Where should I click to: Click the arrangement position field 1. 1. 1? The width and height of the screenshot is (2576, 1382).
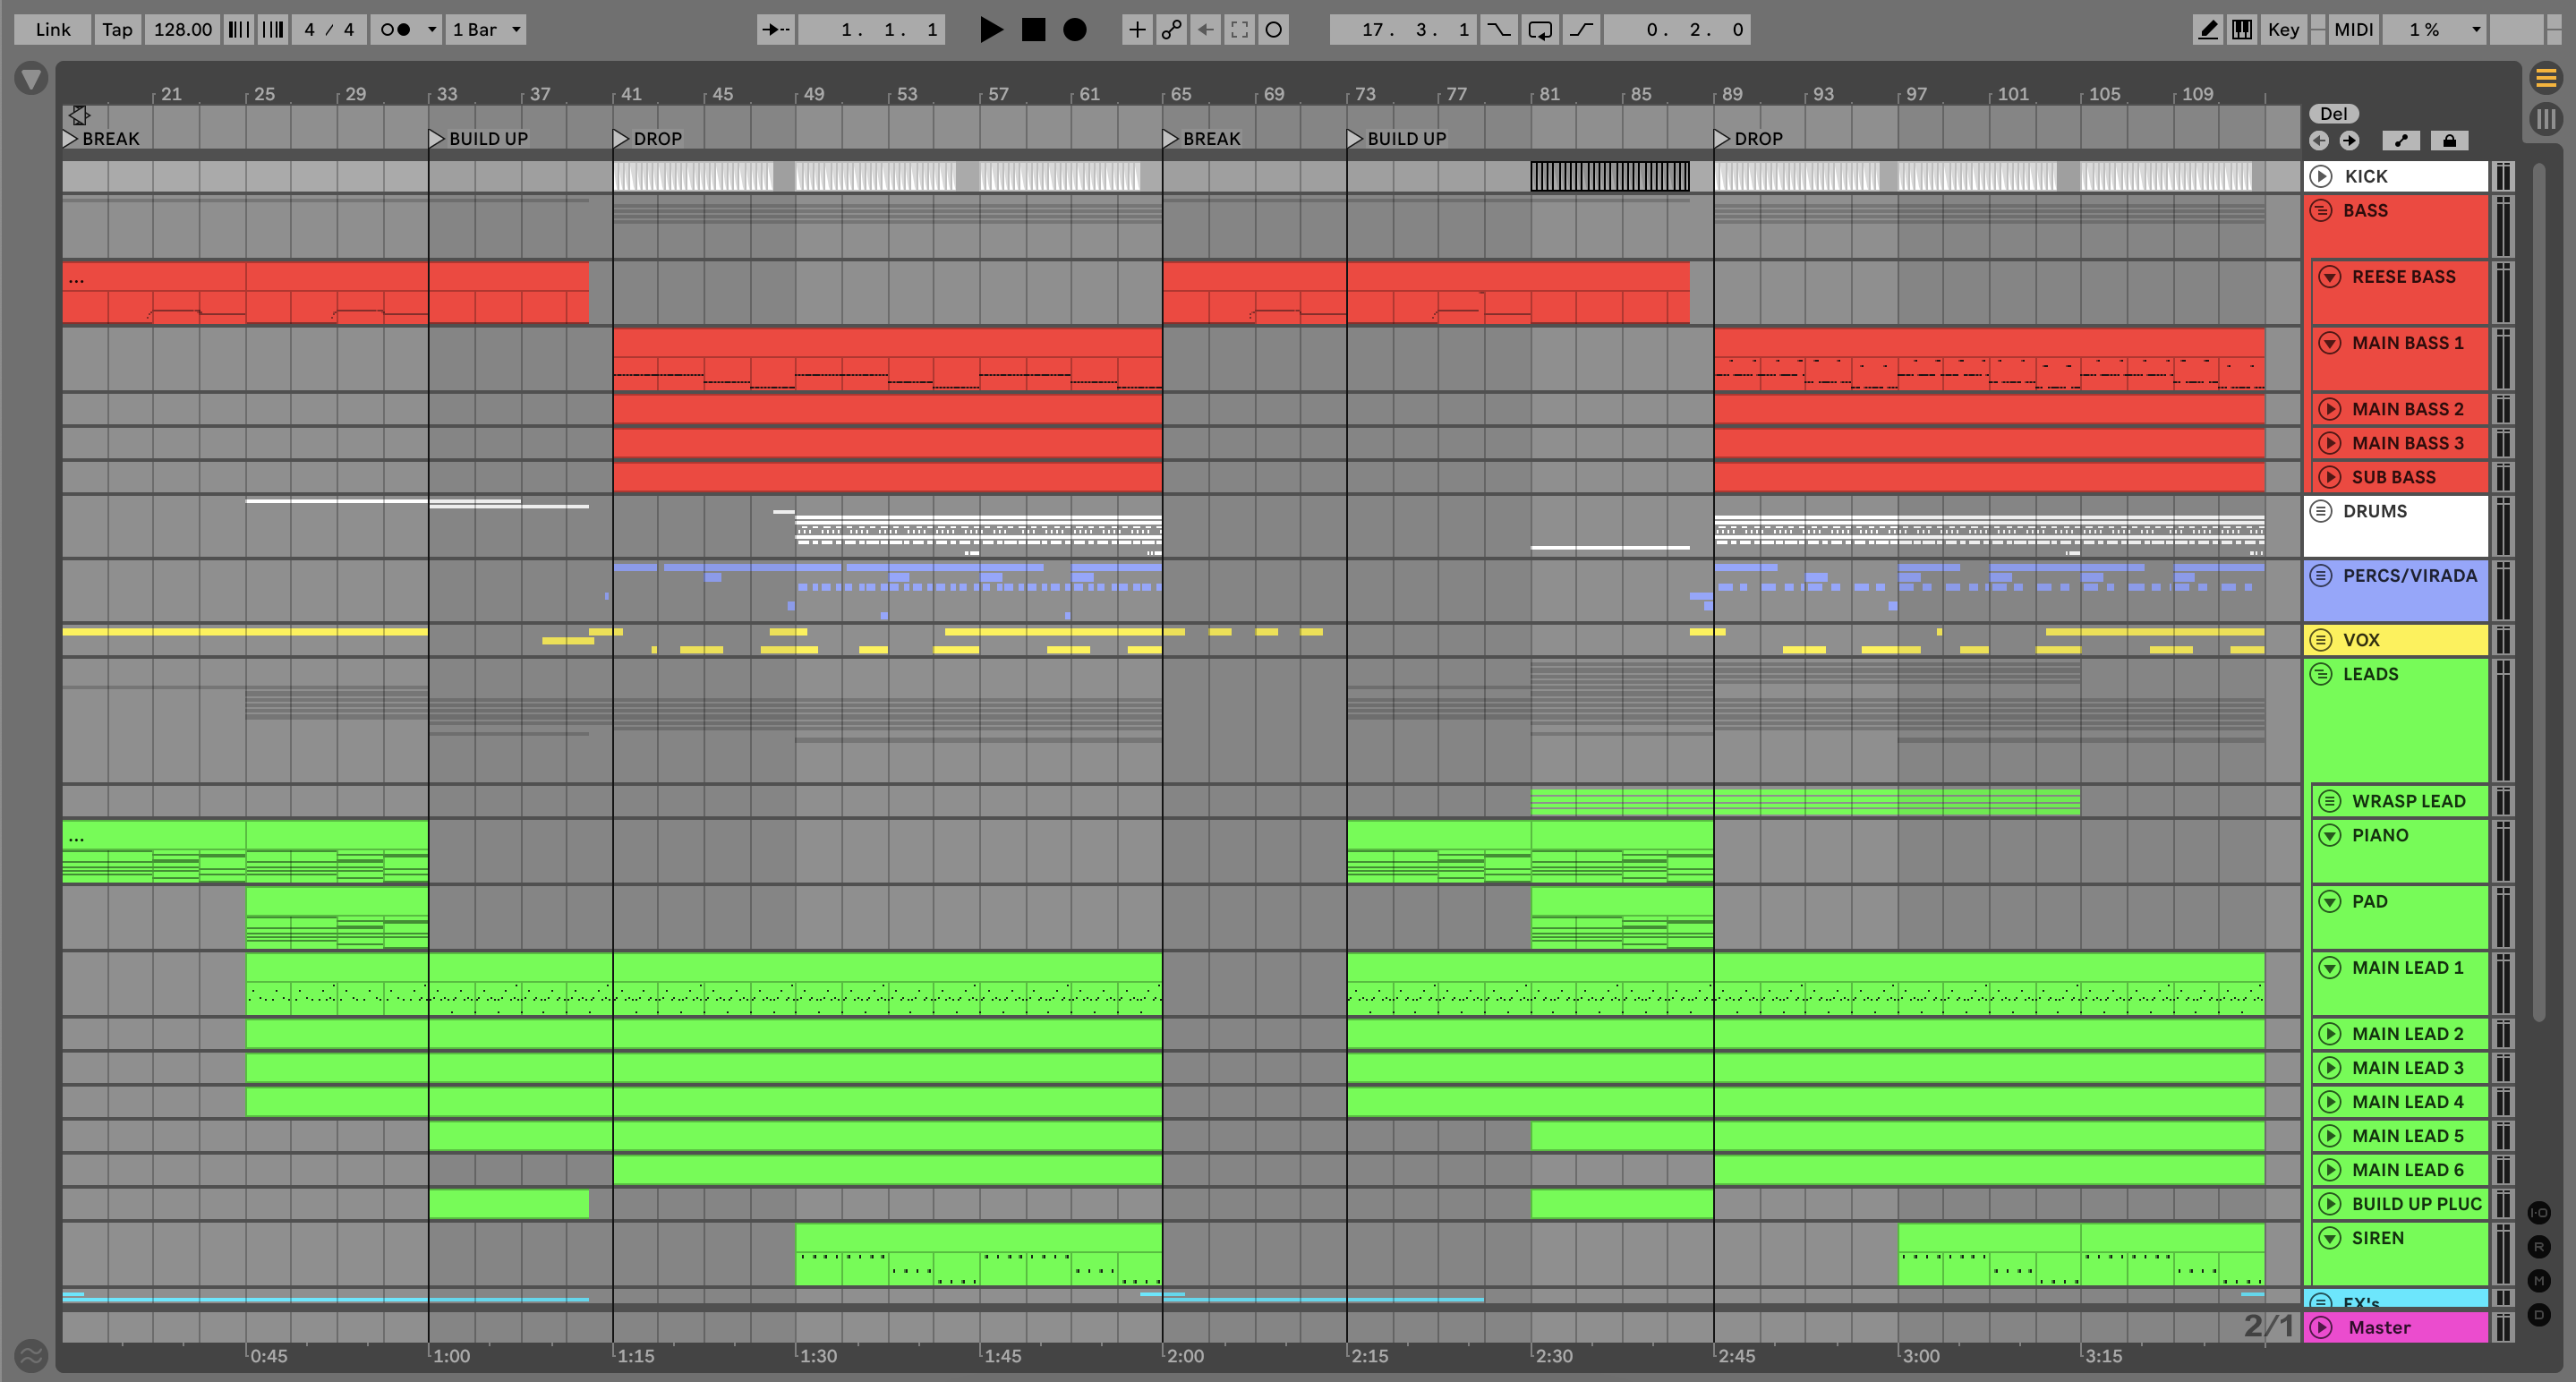coord(871,30)
